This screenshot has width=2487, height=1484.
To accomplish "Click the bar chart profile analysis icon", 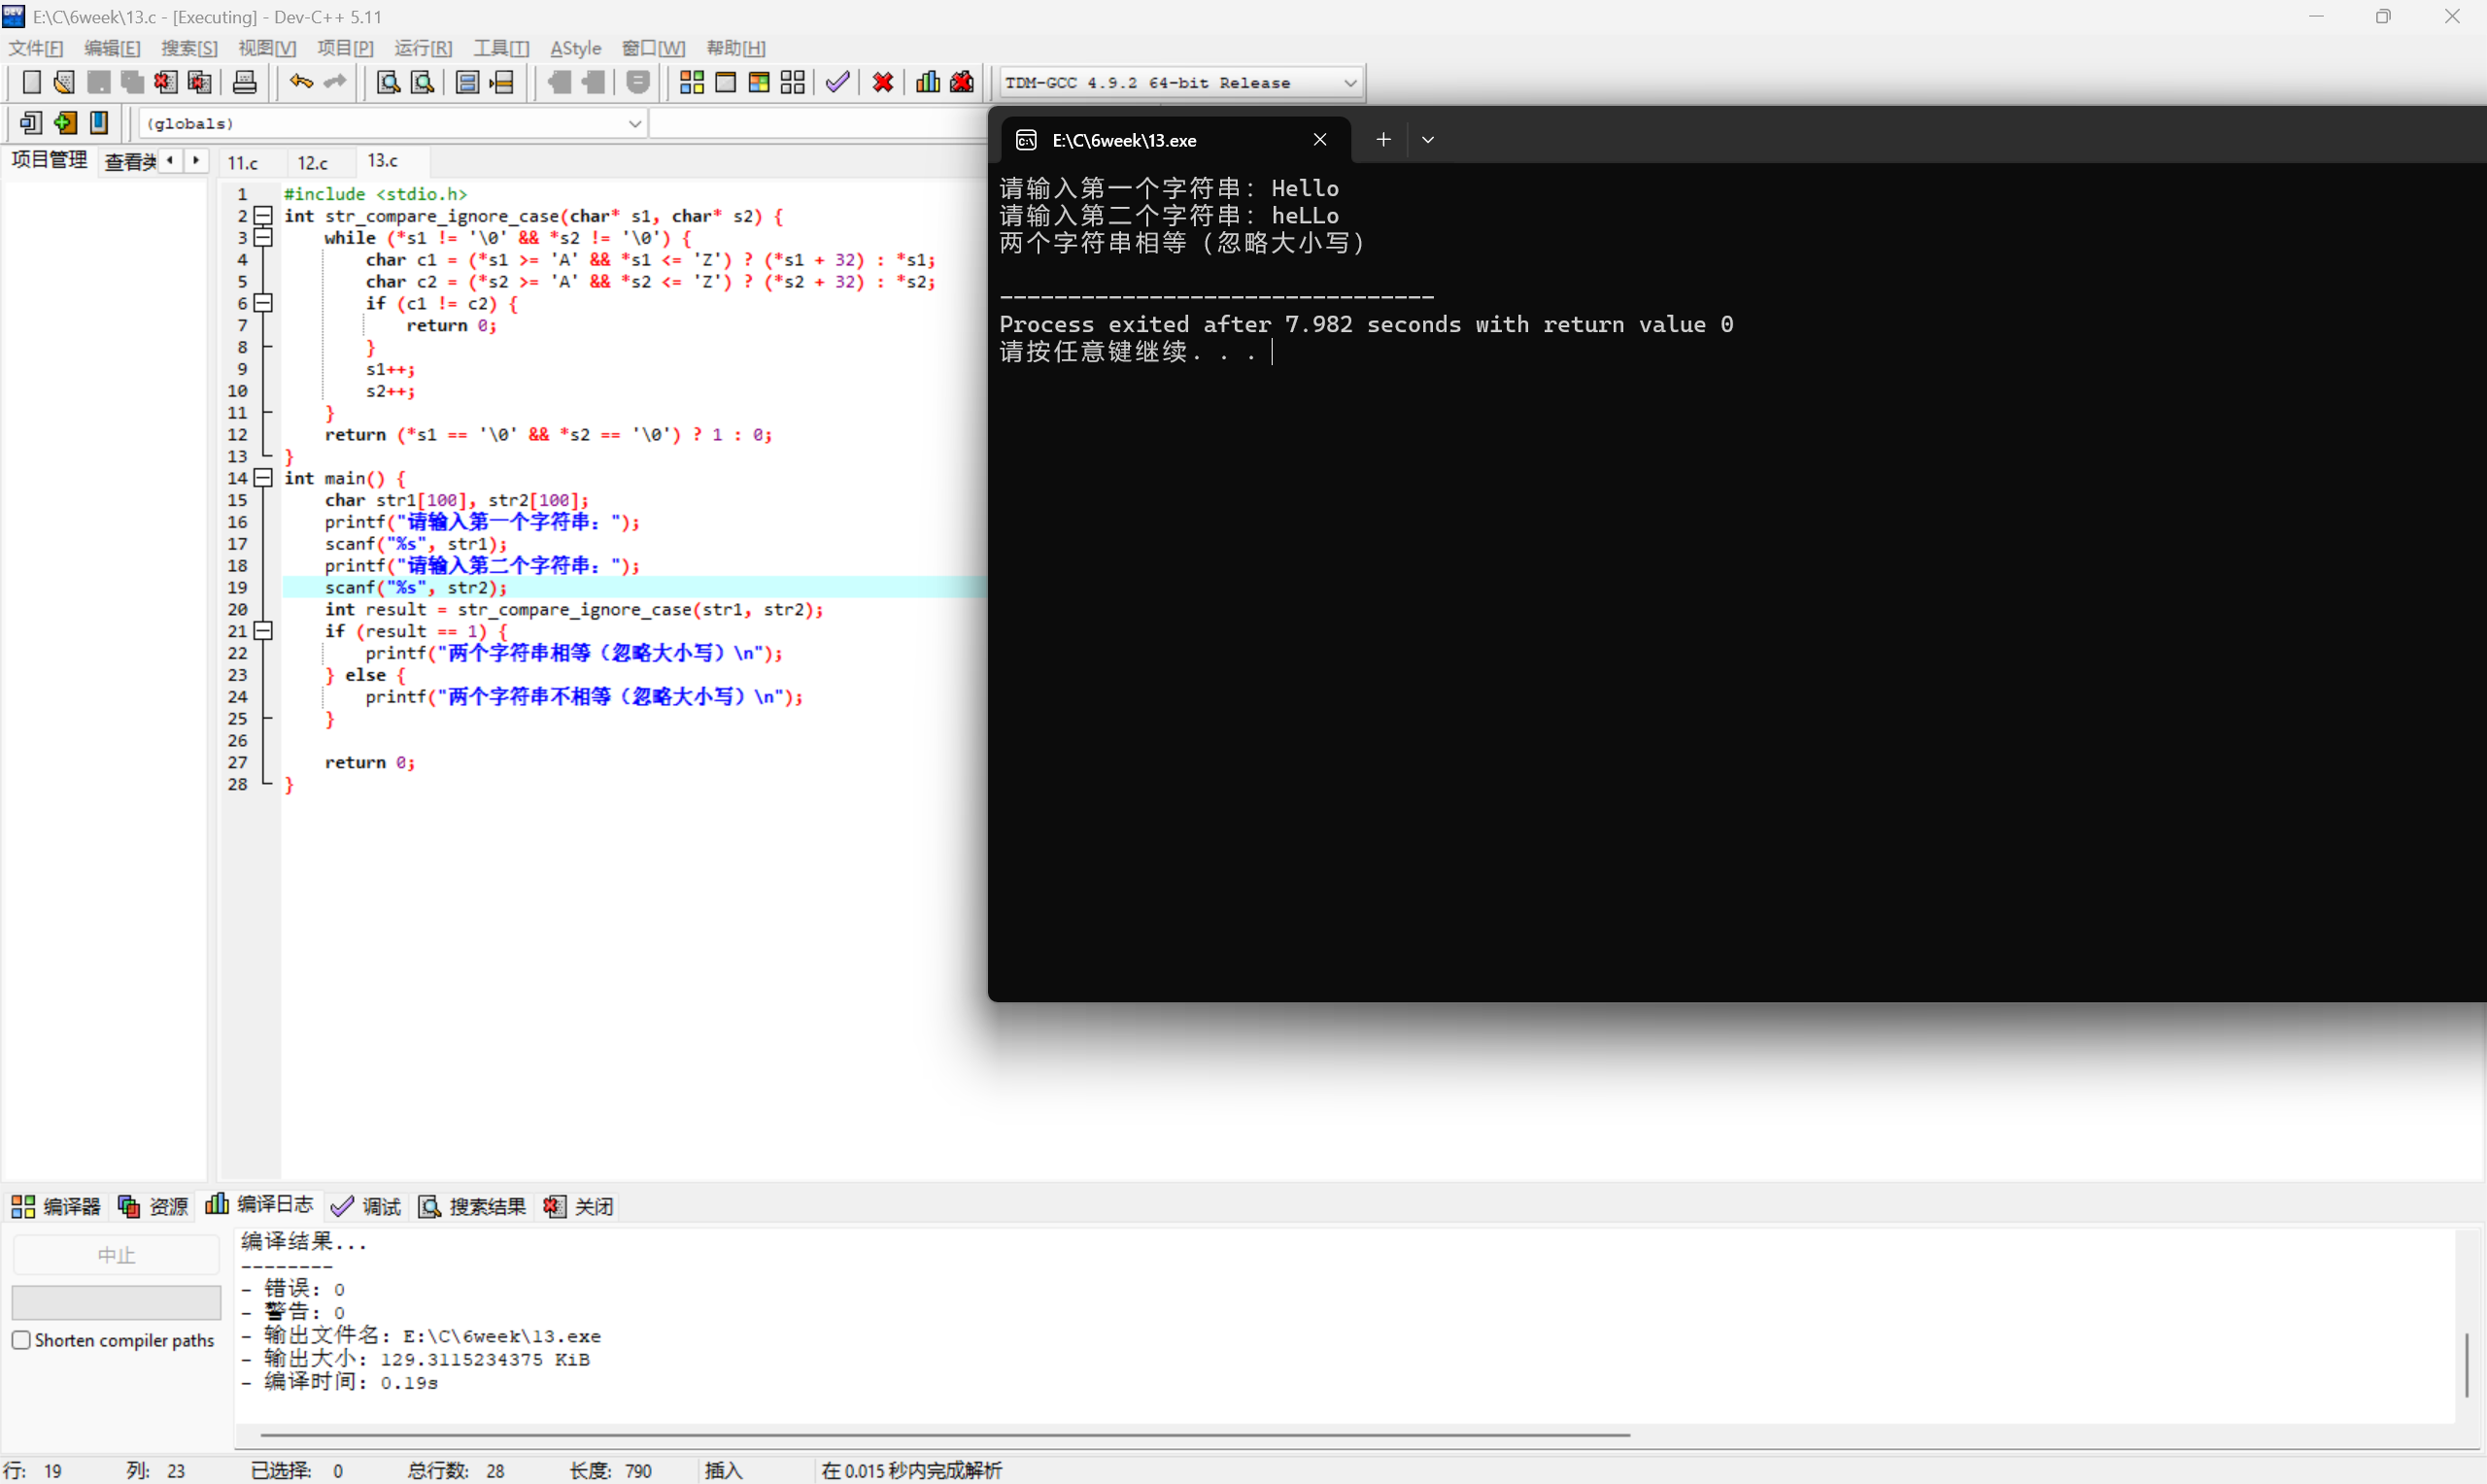I will (x=927, y=82).
